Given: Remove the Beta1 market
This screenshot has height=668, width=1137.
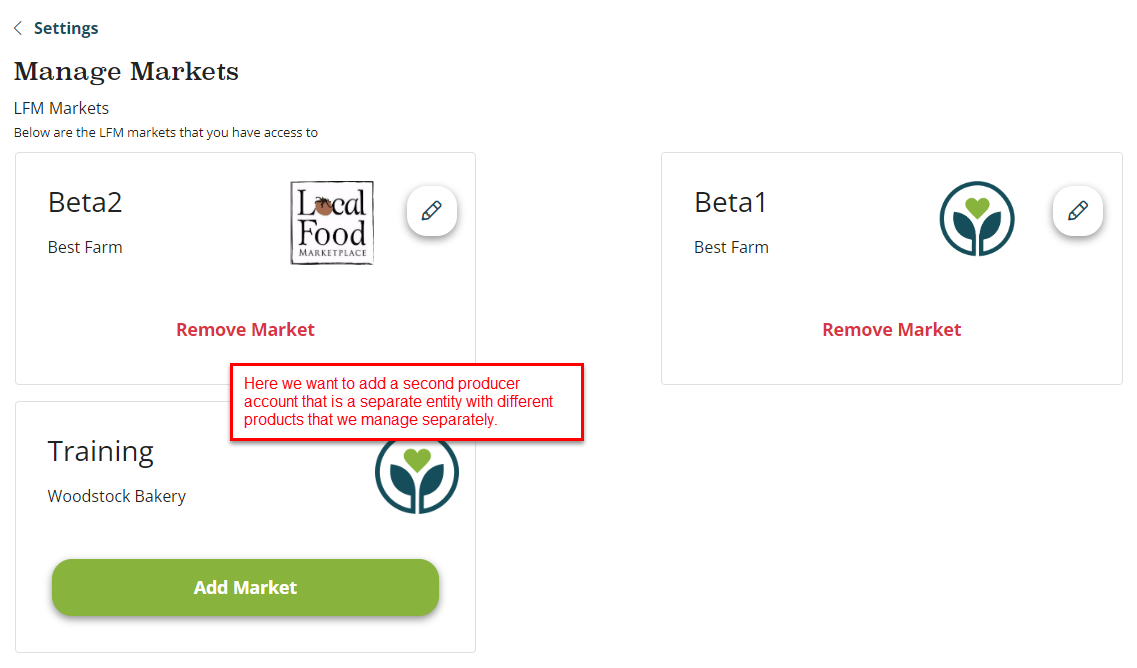Looking at the screenshot, I should tap(891, 329).
